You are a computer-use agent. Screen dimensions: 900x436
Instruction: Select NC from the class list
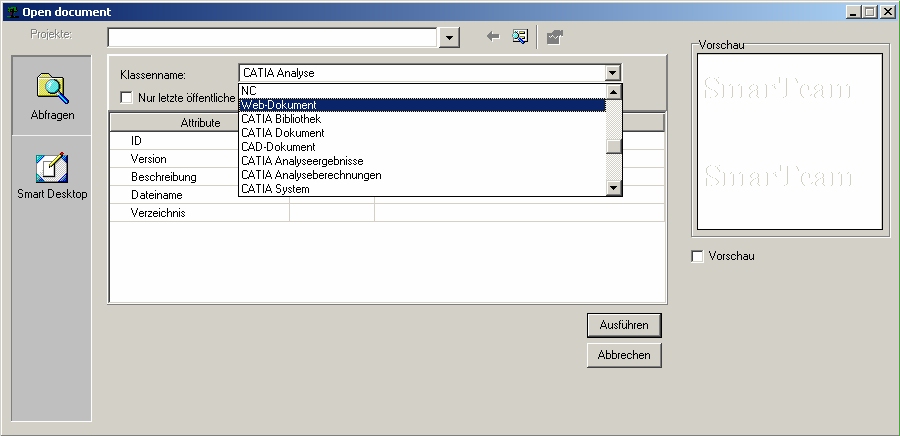coord(422,91)
